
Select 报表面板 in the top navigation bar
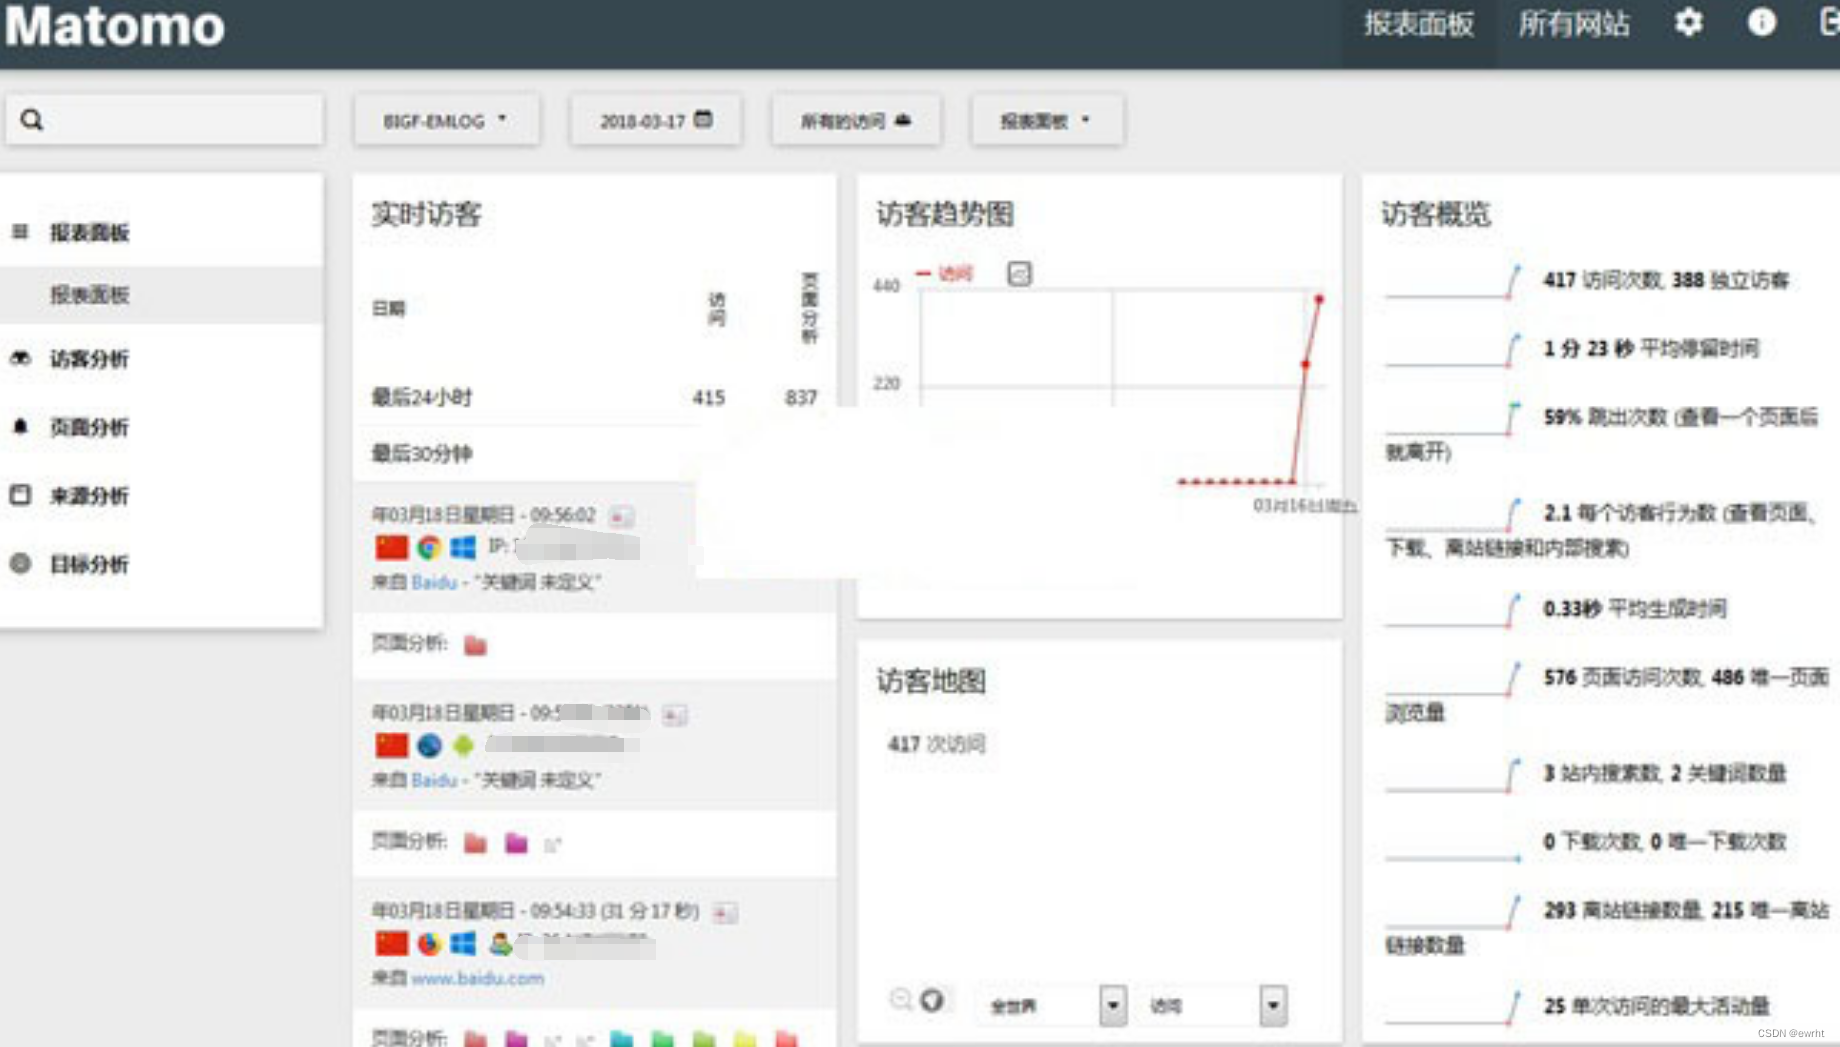tap(1420, 25)
